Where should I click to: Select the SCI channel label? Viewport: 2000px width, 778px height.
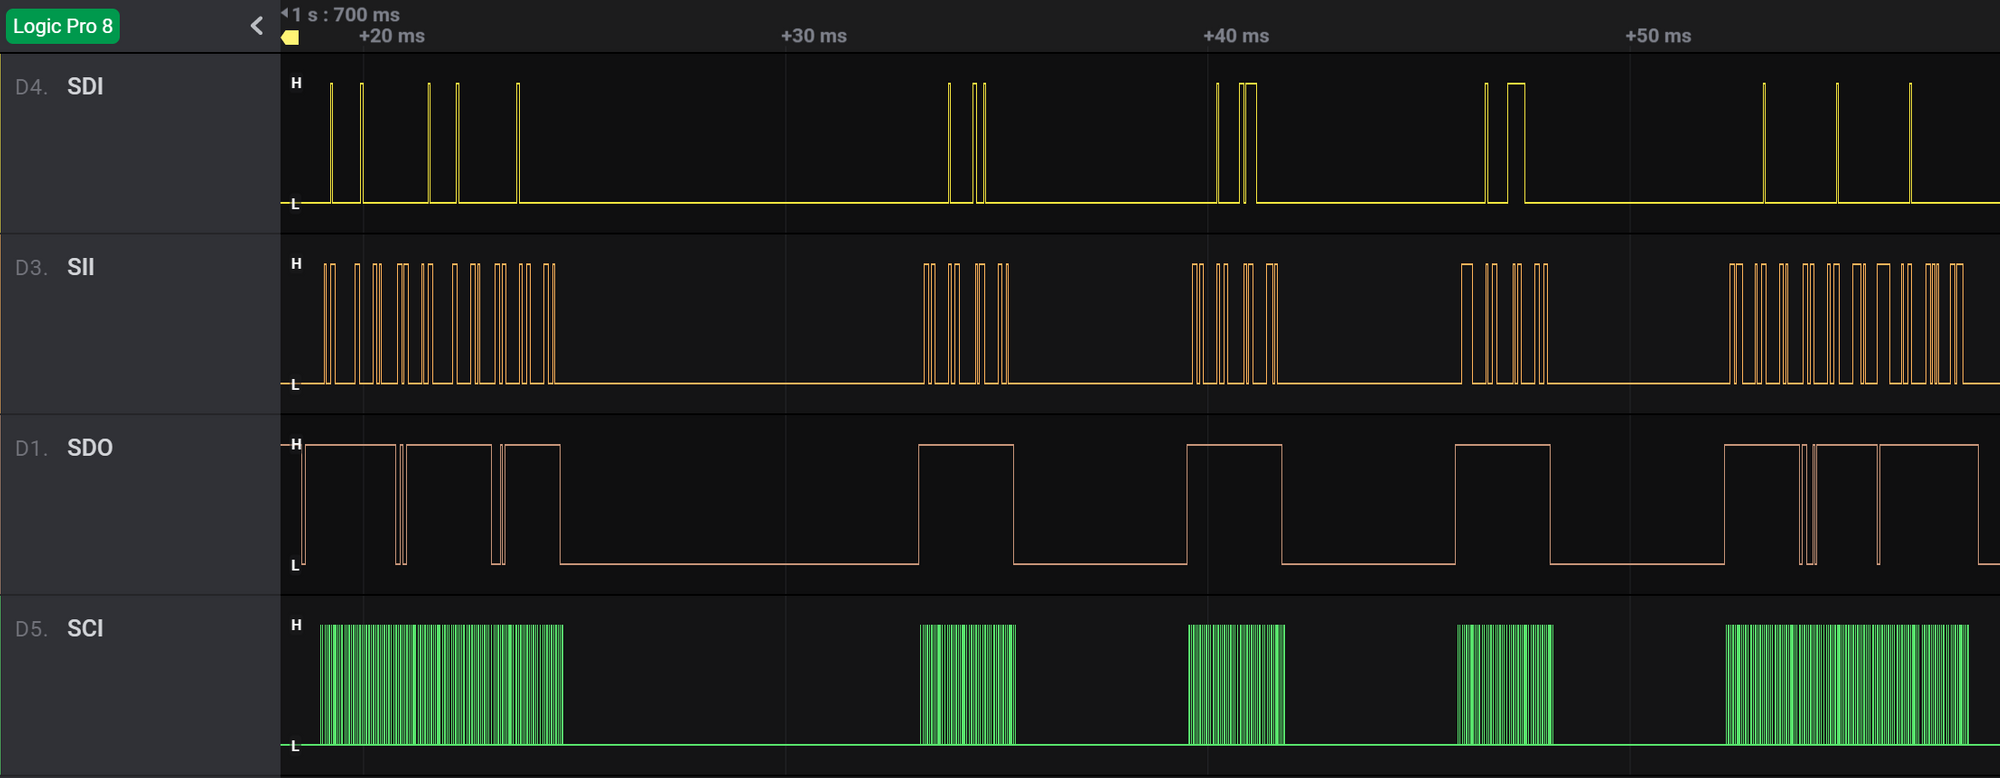coord(85,628)
